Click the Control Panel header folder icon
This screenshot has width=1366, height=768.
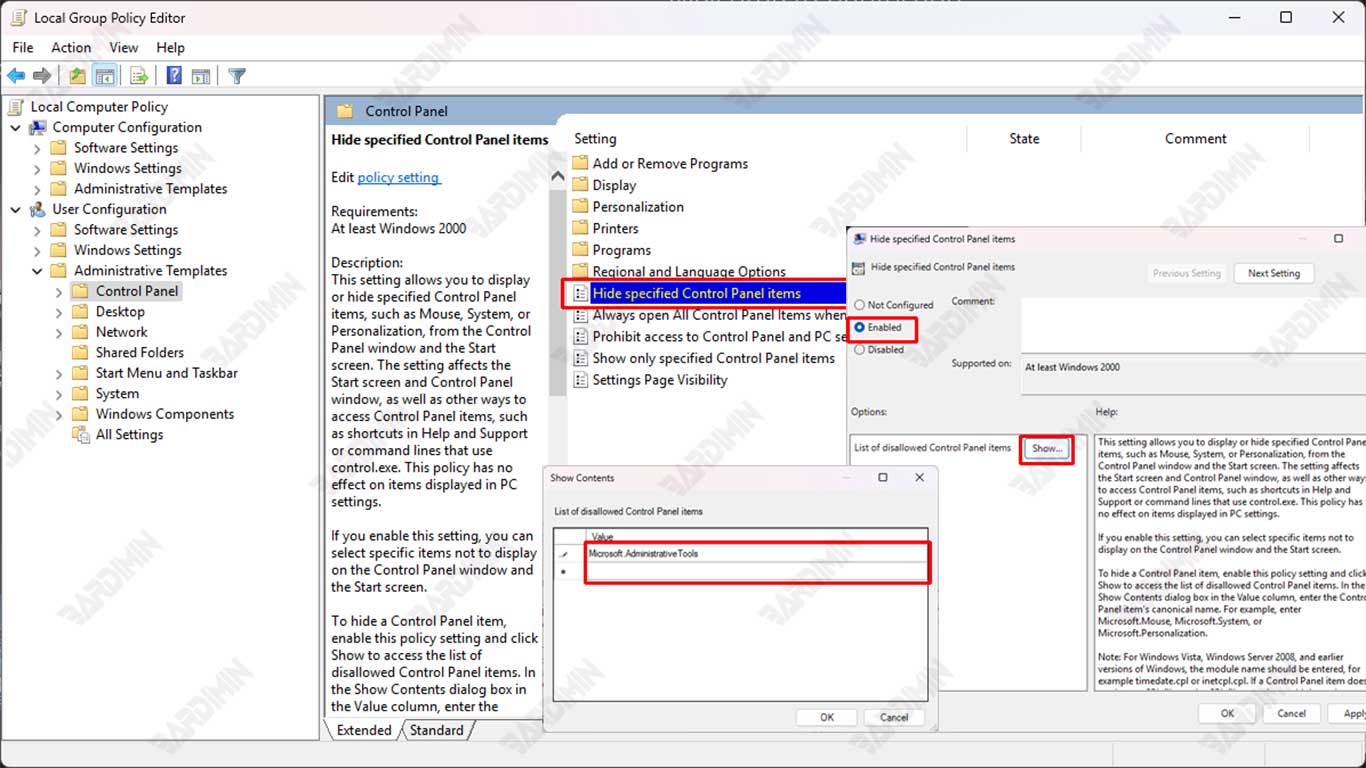click(345, 111)
